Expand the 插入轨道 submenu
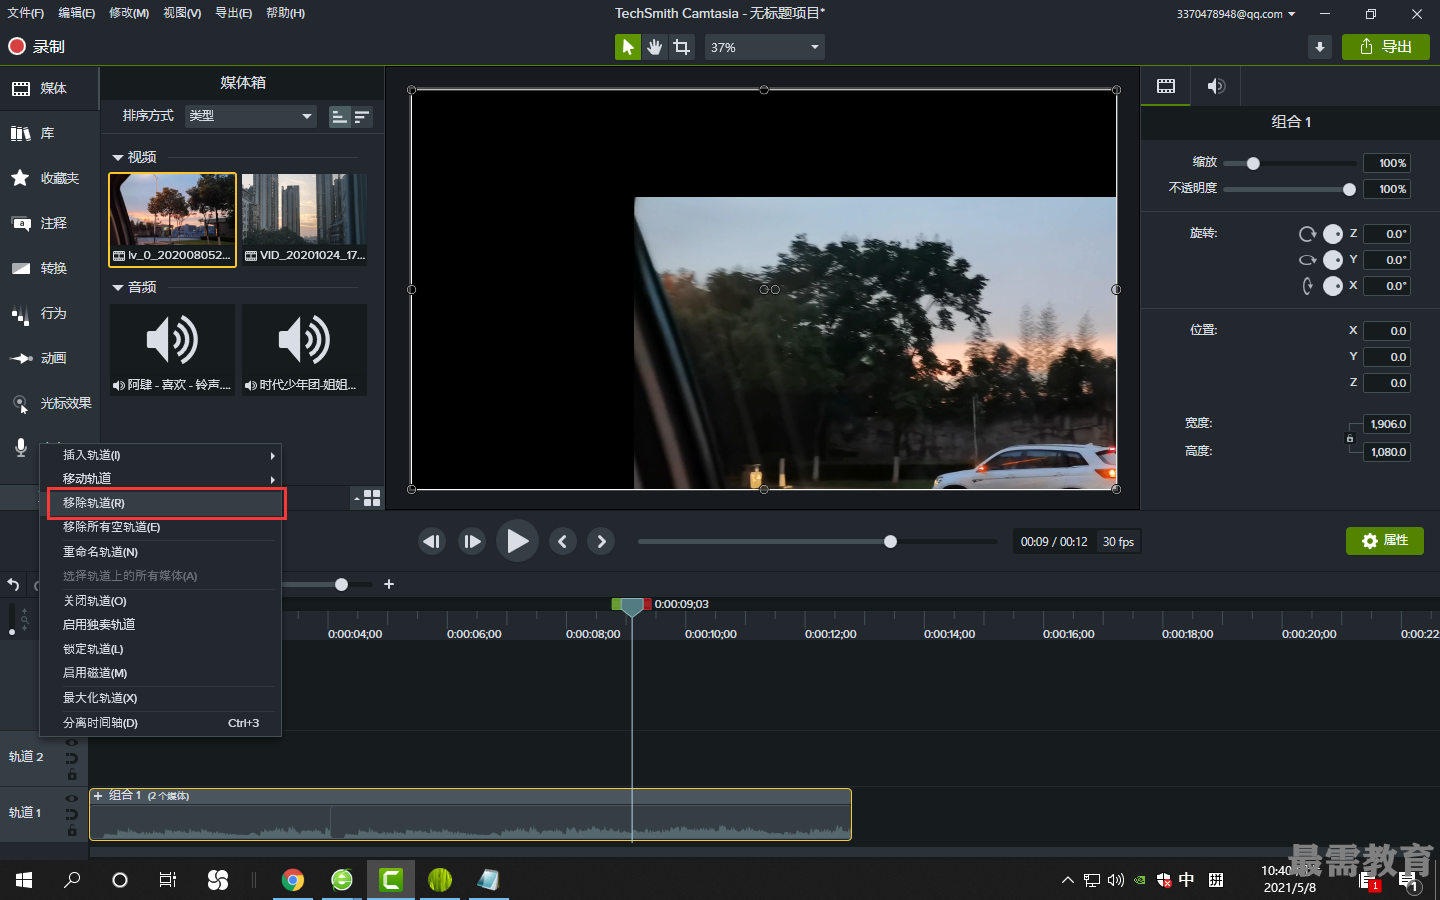 coord(160,455)
